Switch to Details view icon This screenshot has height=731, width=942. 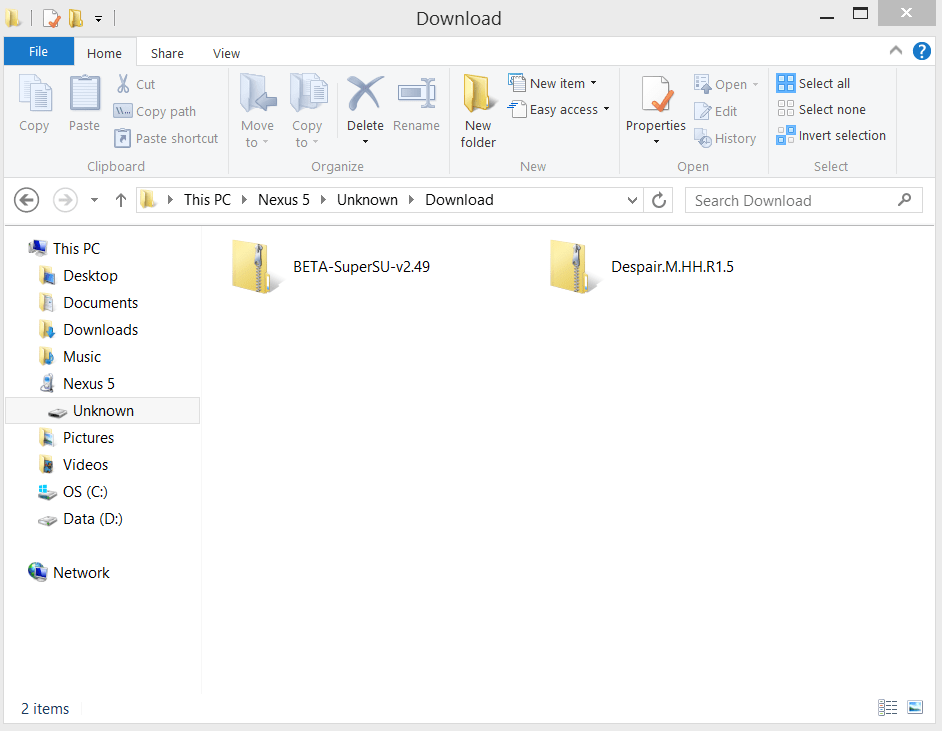point(887,708)
